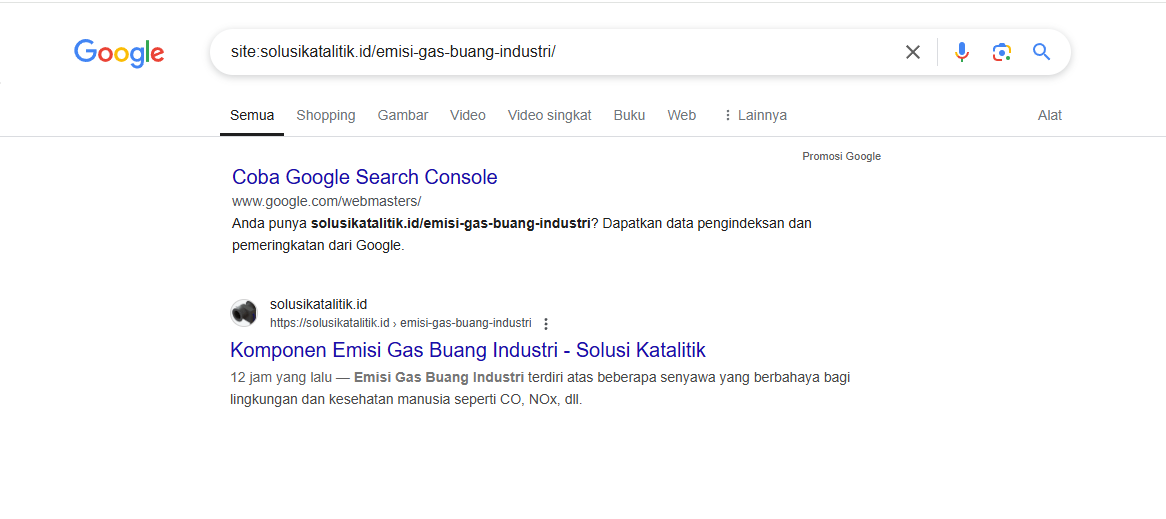Click the 'Anda punya' promotion description text

[x=521, y=234]
